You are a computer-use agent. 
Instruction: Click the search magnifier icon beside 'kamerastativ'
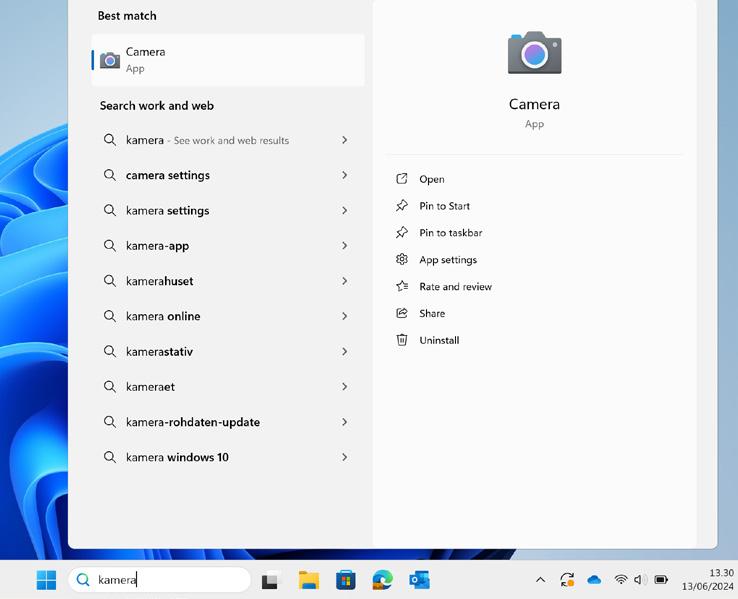[110, 351]
